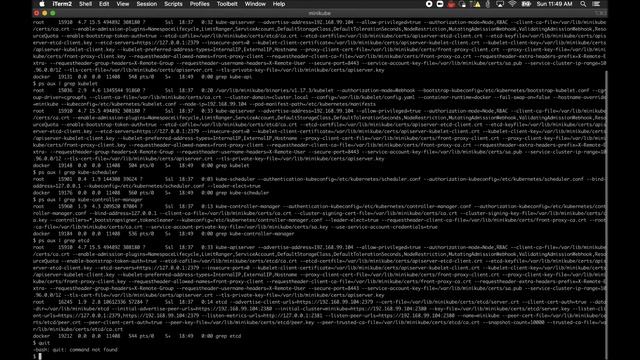Open the Toolbelt menu
Image resolution: width=640 pixels, height=360 pixels.
(x=227, y=4)
